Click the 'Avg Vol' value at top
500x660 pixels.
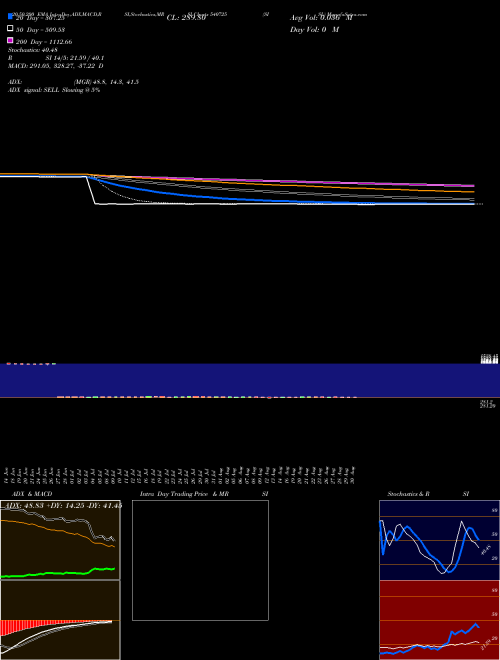(x=321, y=18)
